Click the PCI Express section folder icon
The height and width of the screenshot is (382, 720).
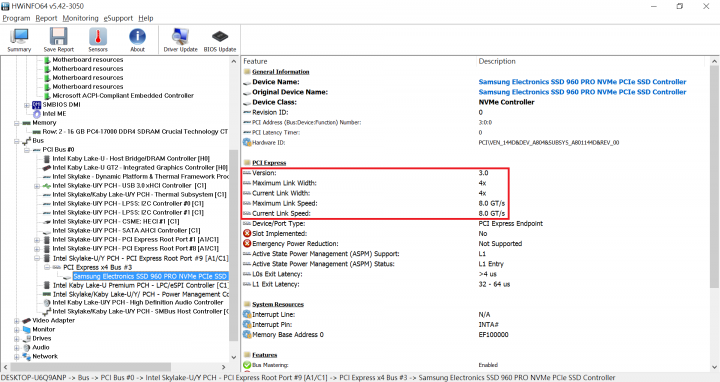(x=247, y=163)
